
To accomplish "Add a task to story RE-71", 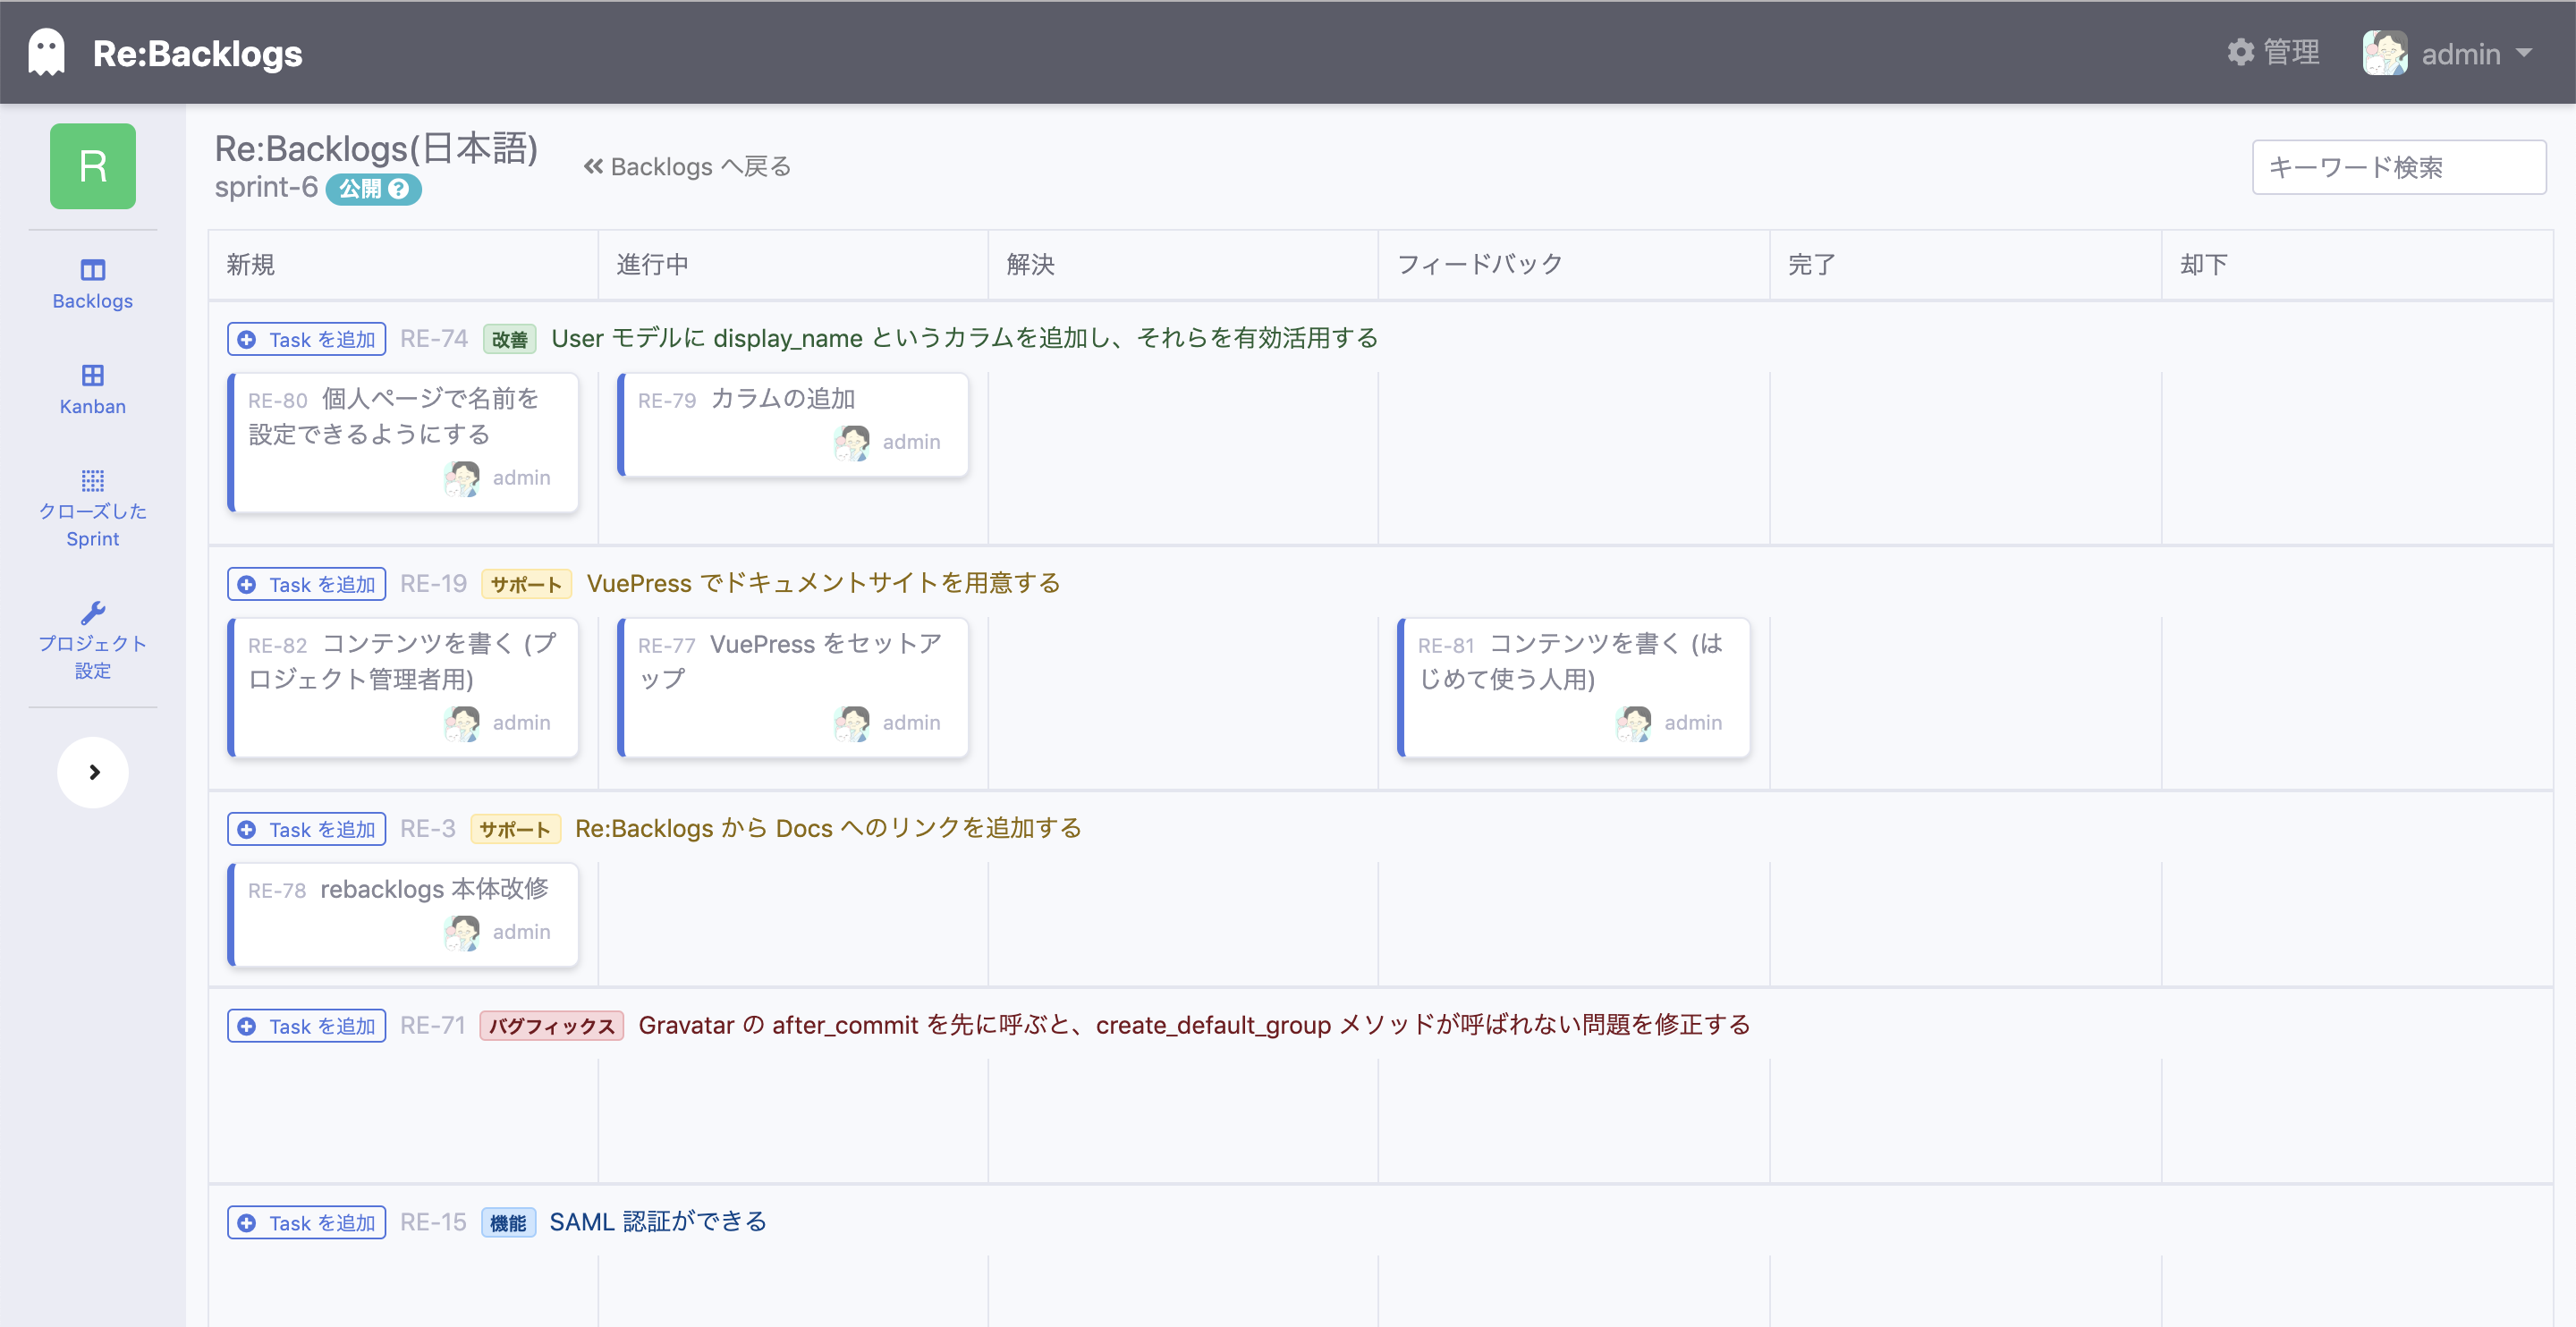I will pos(306,1026).
